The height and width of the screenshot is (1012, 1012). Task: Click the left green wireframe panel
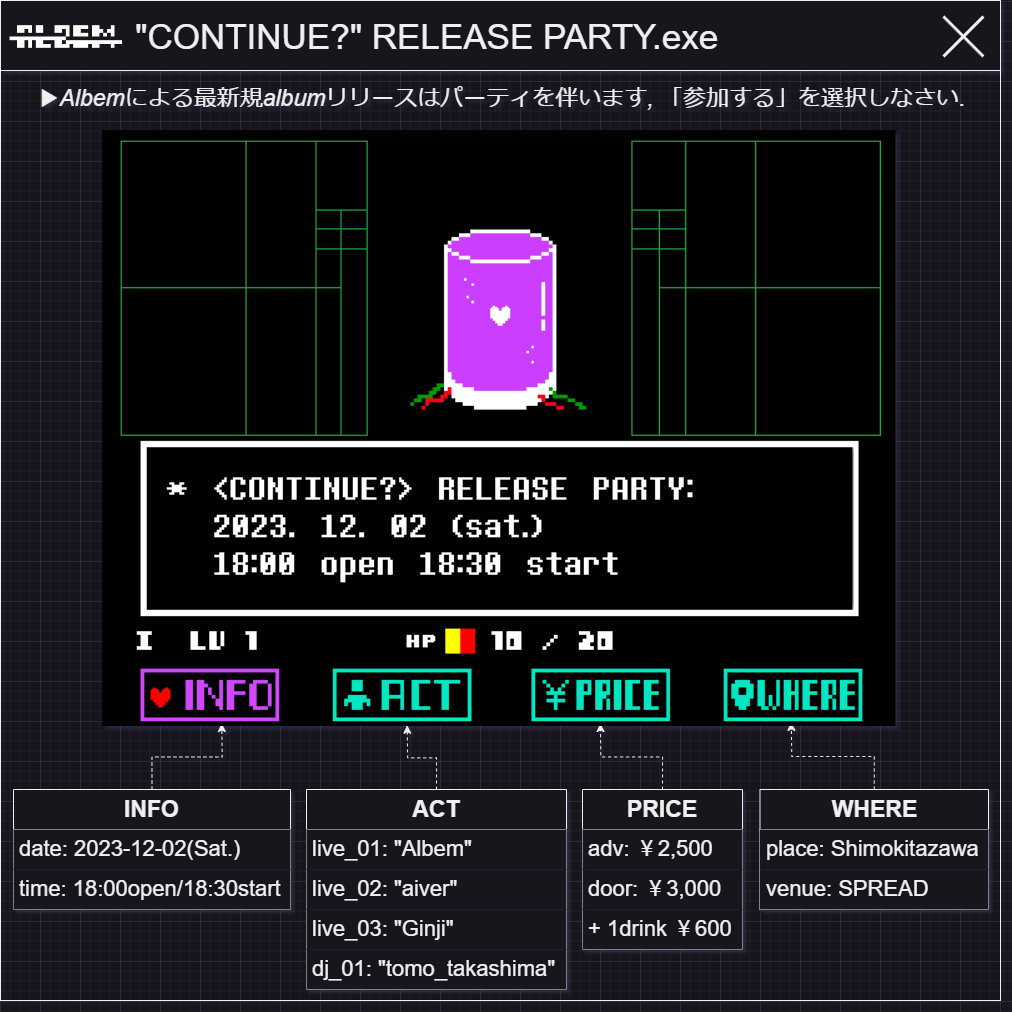tap(244, 288)
